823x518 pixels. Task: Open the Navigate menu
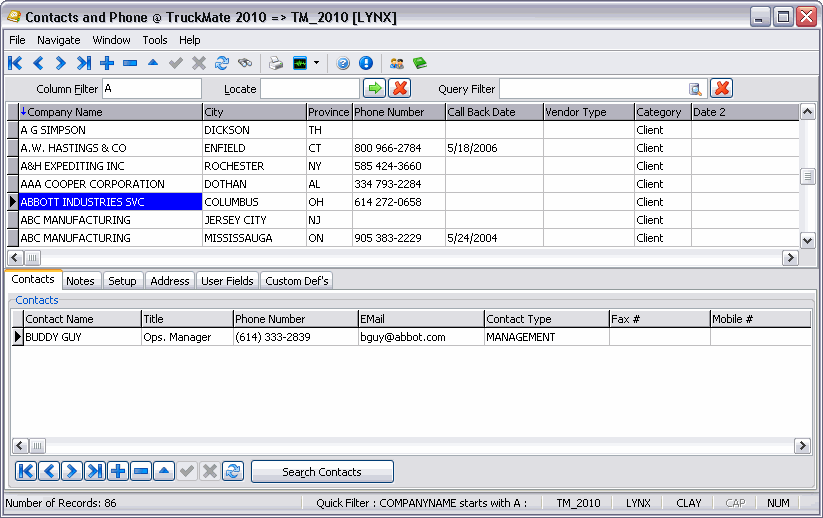58,40
